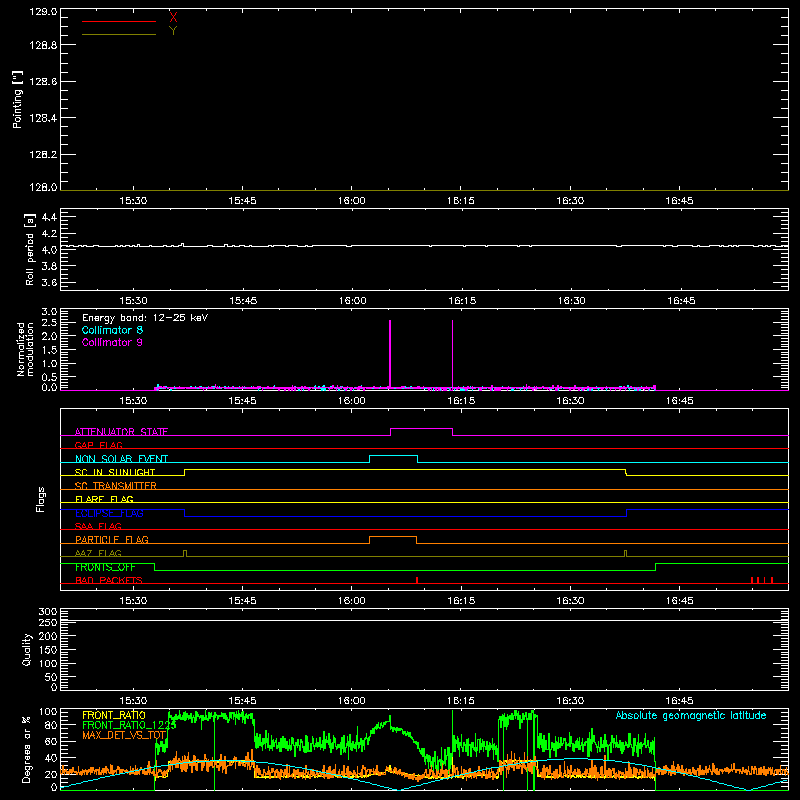
Task: Click the SC_TRANSMITTER flag label
Action: (115, 486)
